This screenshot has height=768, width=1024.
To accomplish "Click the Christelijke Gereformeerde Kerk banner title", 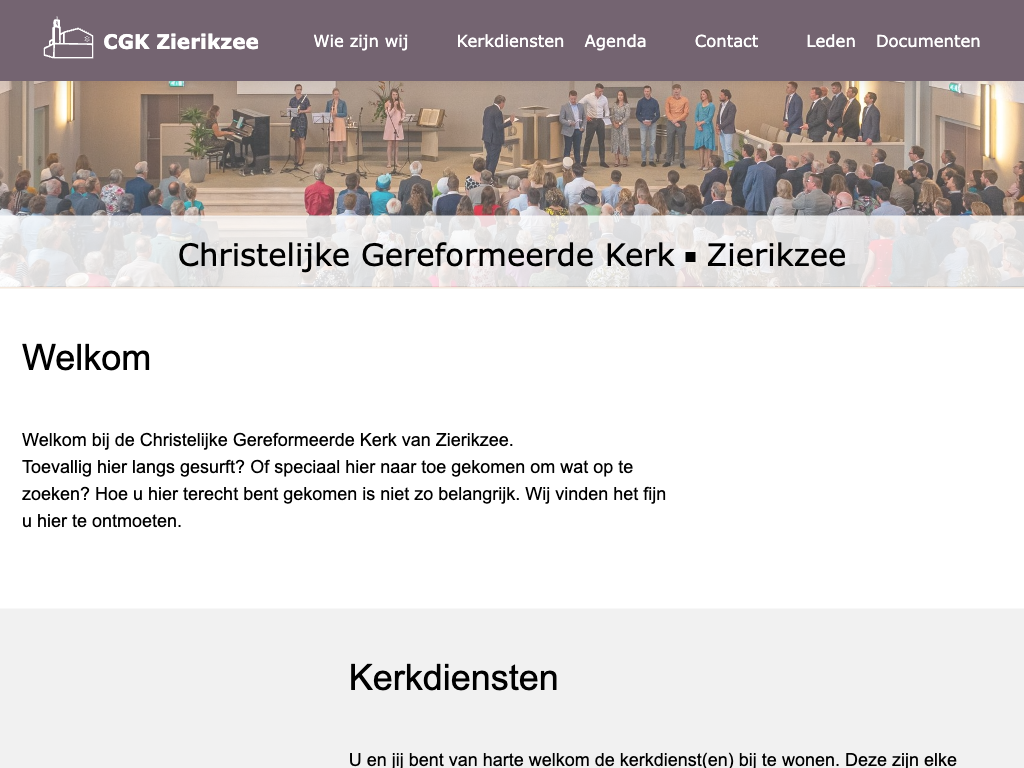I will pos(426,255).
